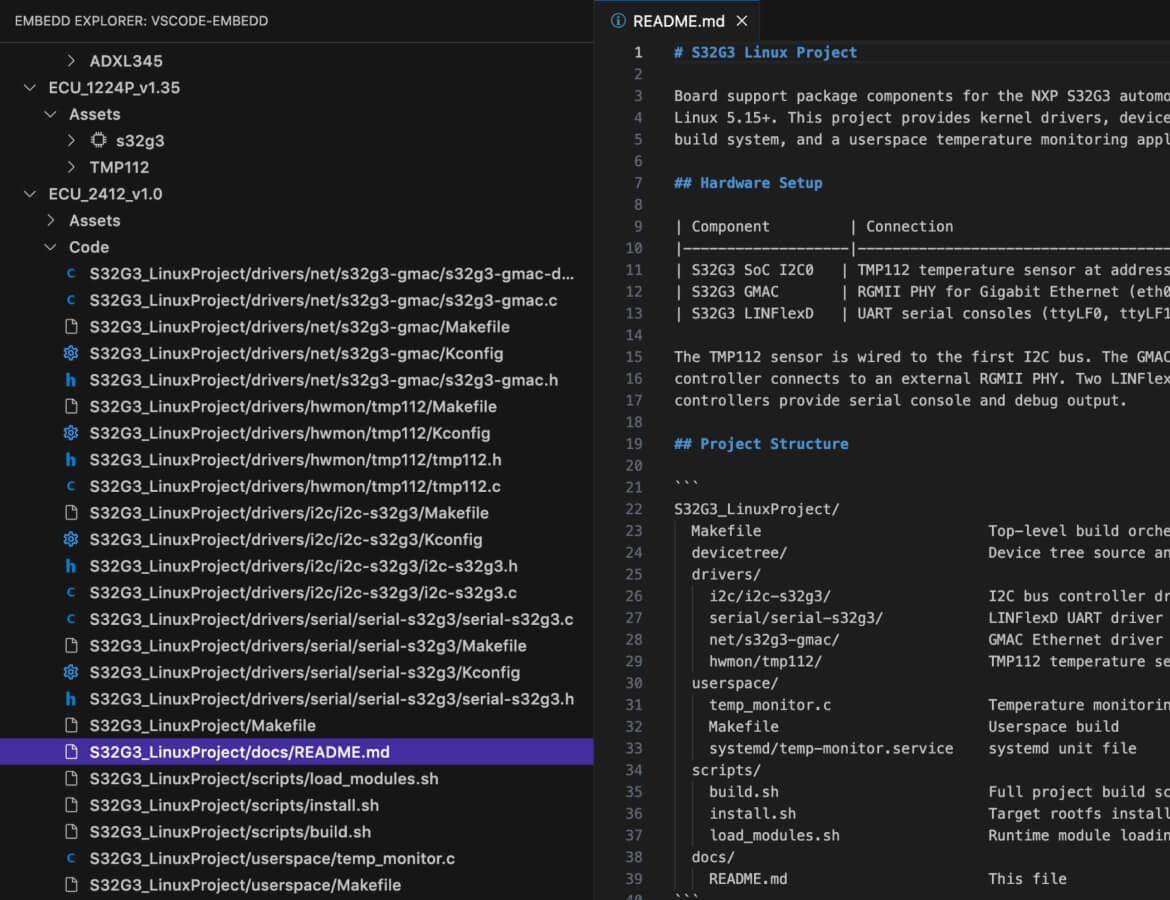The width and height of the screenshot is (1170, 900).
Task: Click C icon of serial-s32g3.c
Action: [x=71, y=619]
